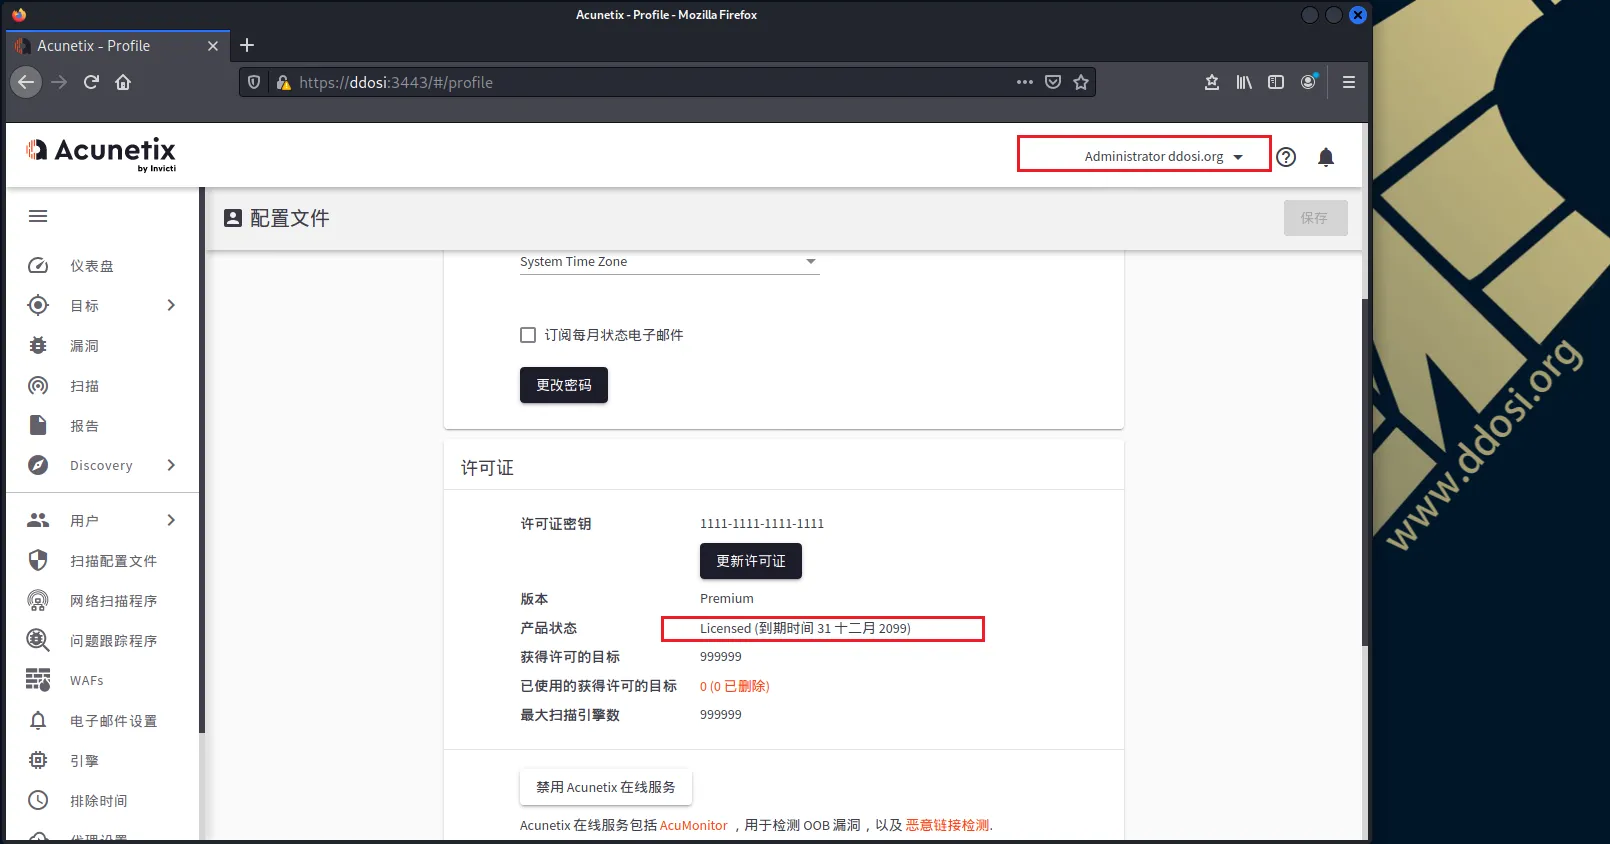Open System Time Zone dropdown

point(669,262)
